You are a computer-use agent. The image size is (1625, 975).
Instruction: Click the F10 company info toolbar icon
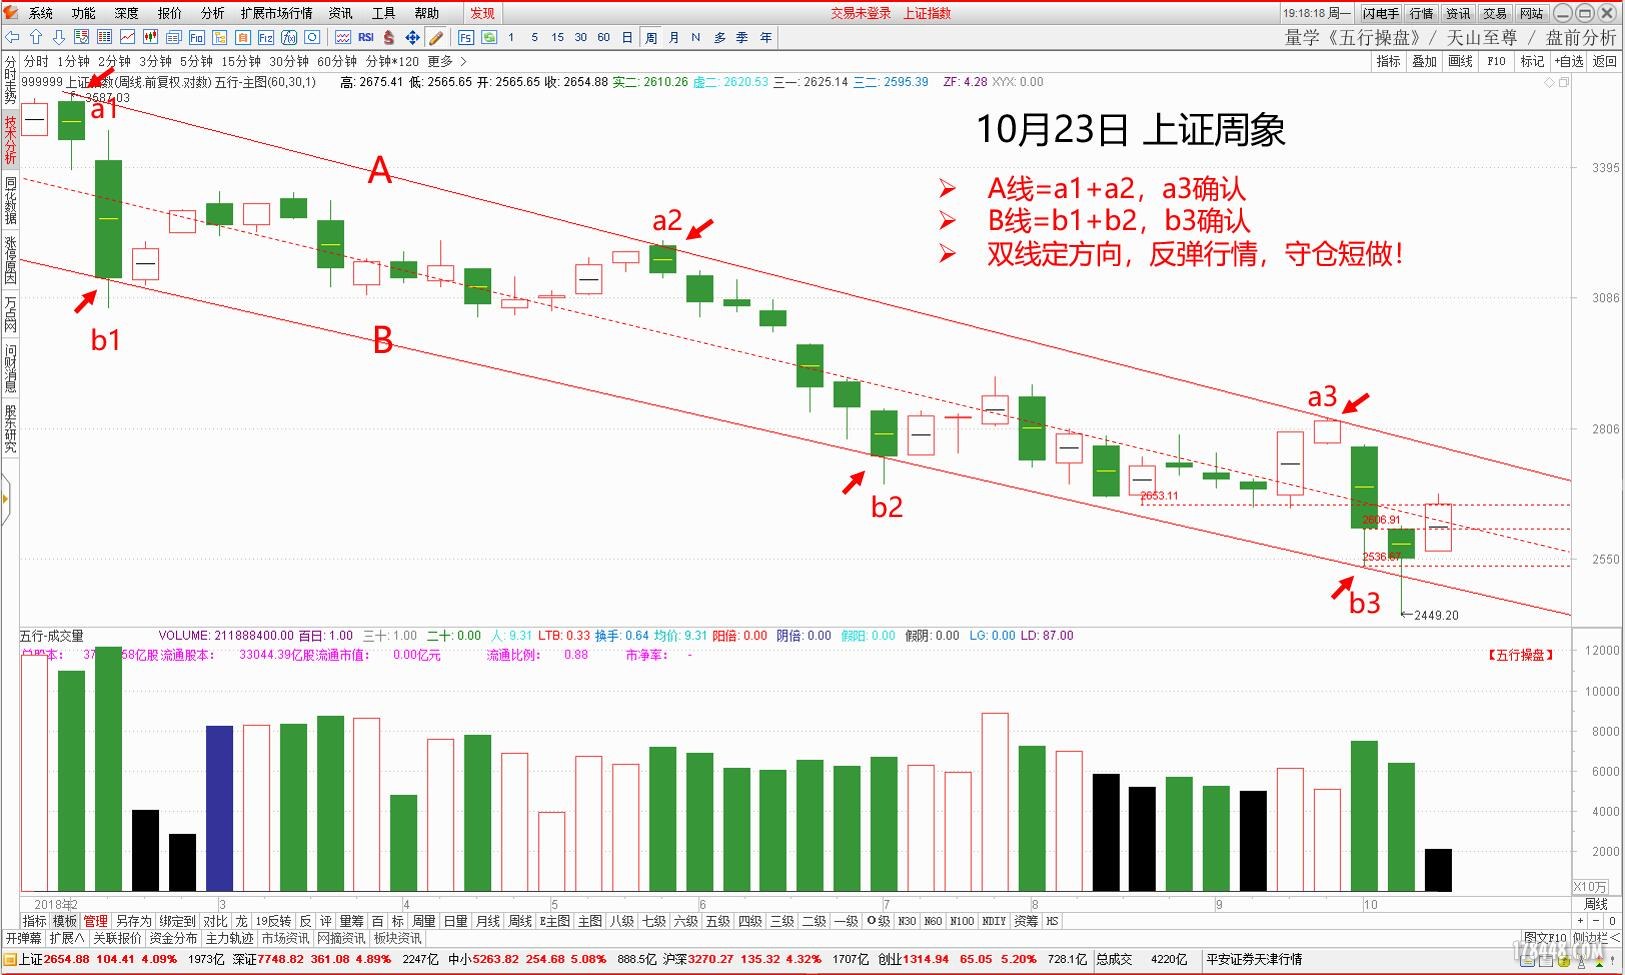pos(196,37)
